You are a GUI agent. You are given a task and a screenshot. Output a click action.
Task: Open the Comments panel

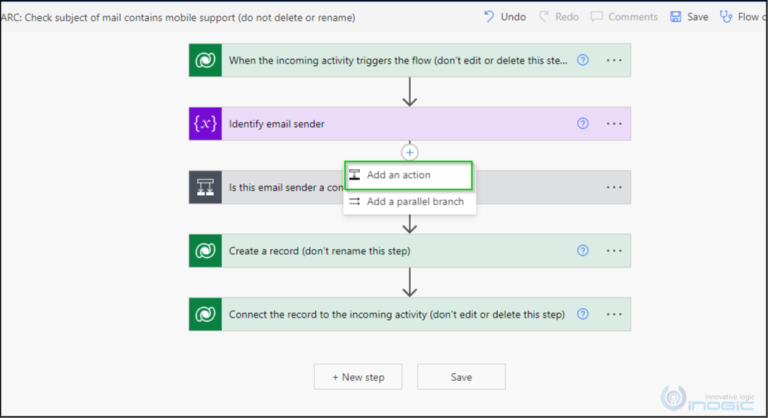coord(624,17)
